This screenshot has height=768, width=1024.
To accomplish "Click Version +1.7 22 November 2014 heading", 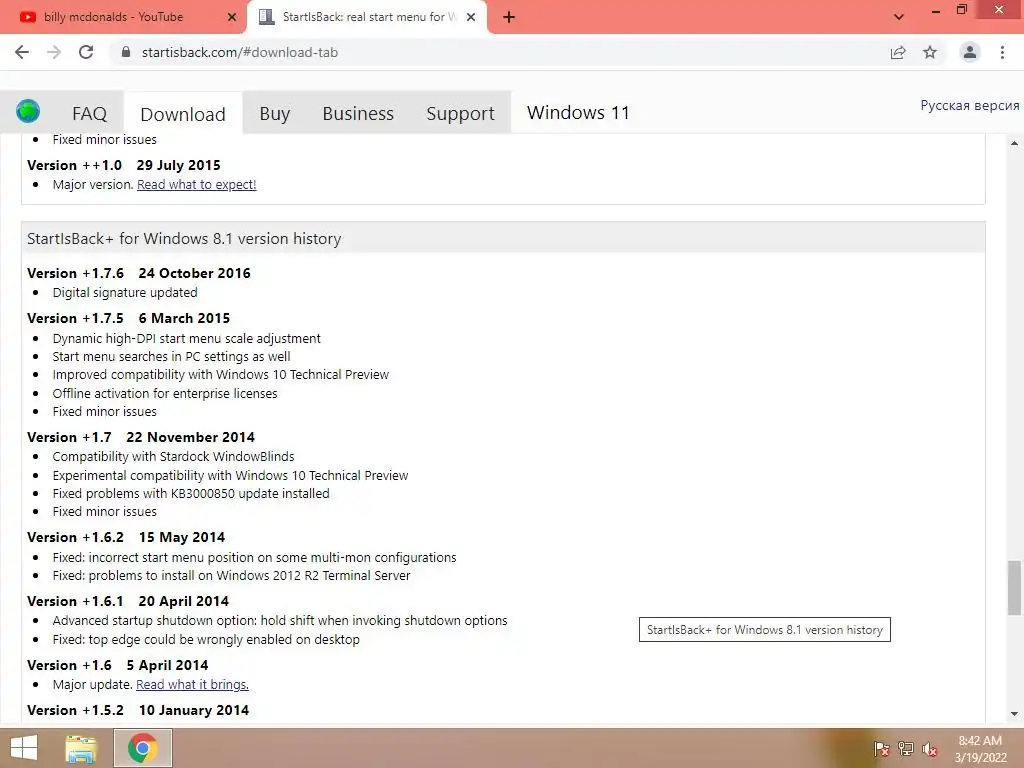I will pos(141,437).
